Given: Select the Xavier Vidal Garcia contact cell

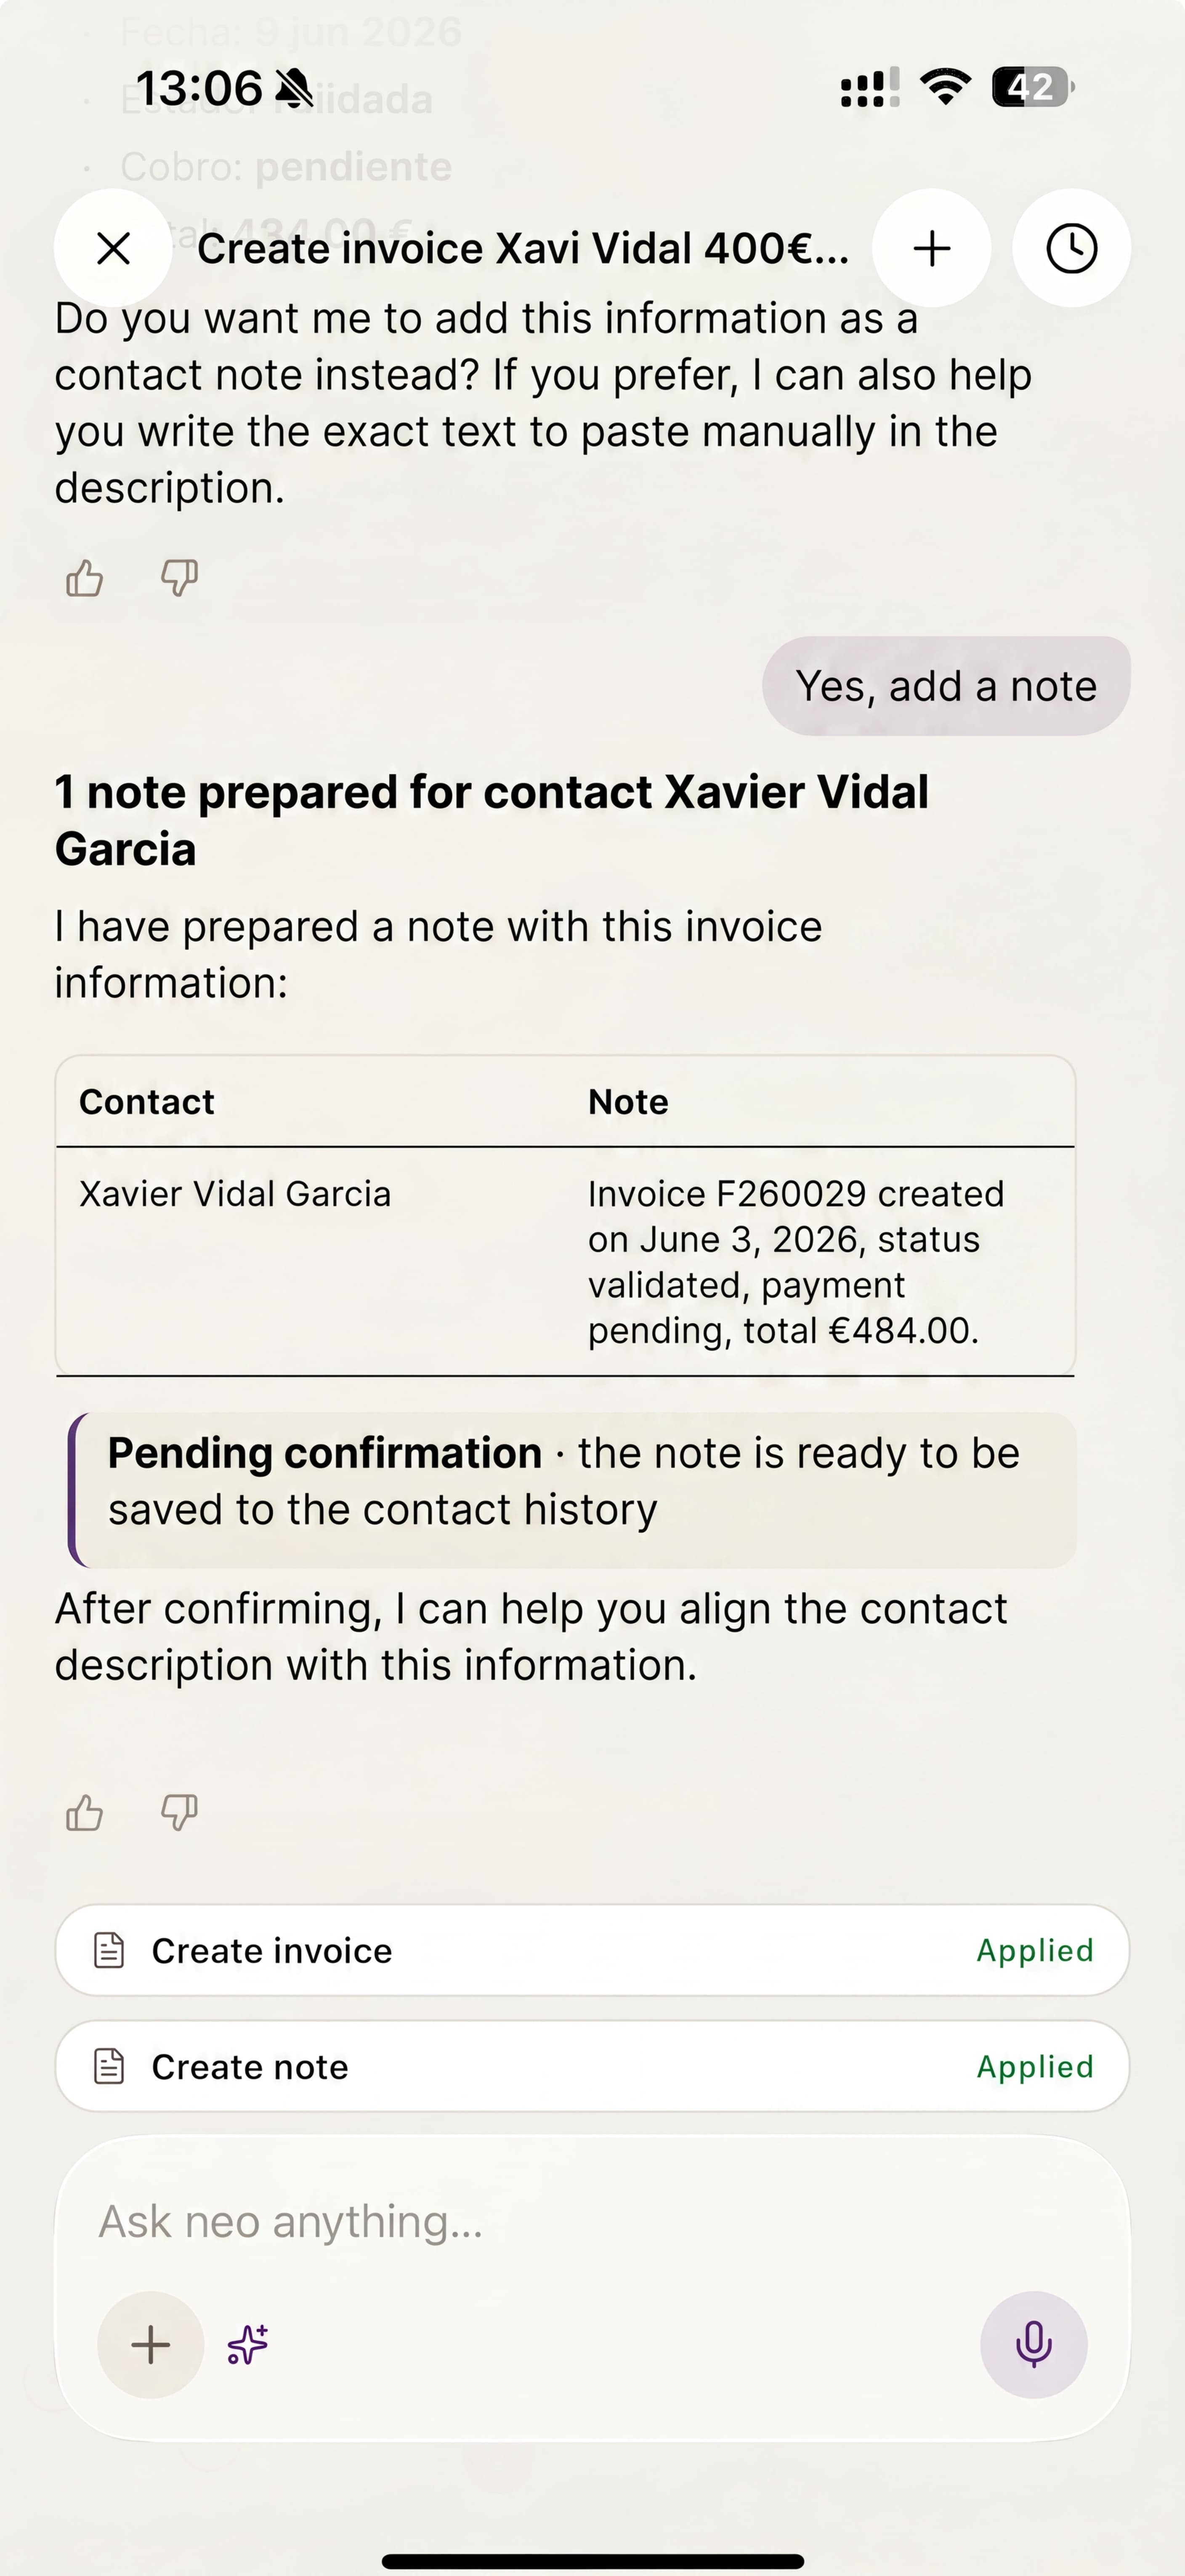Looking at the screenshot, I should (x=235, y=1194).
